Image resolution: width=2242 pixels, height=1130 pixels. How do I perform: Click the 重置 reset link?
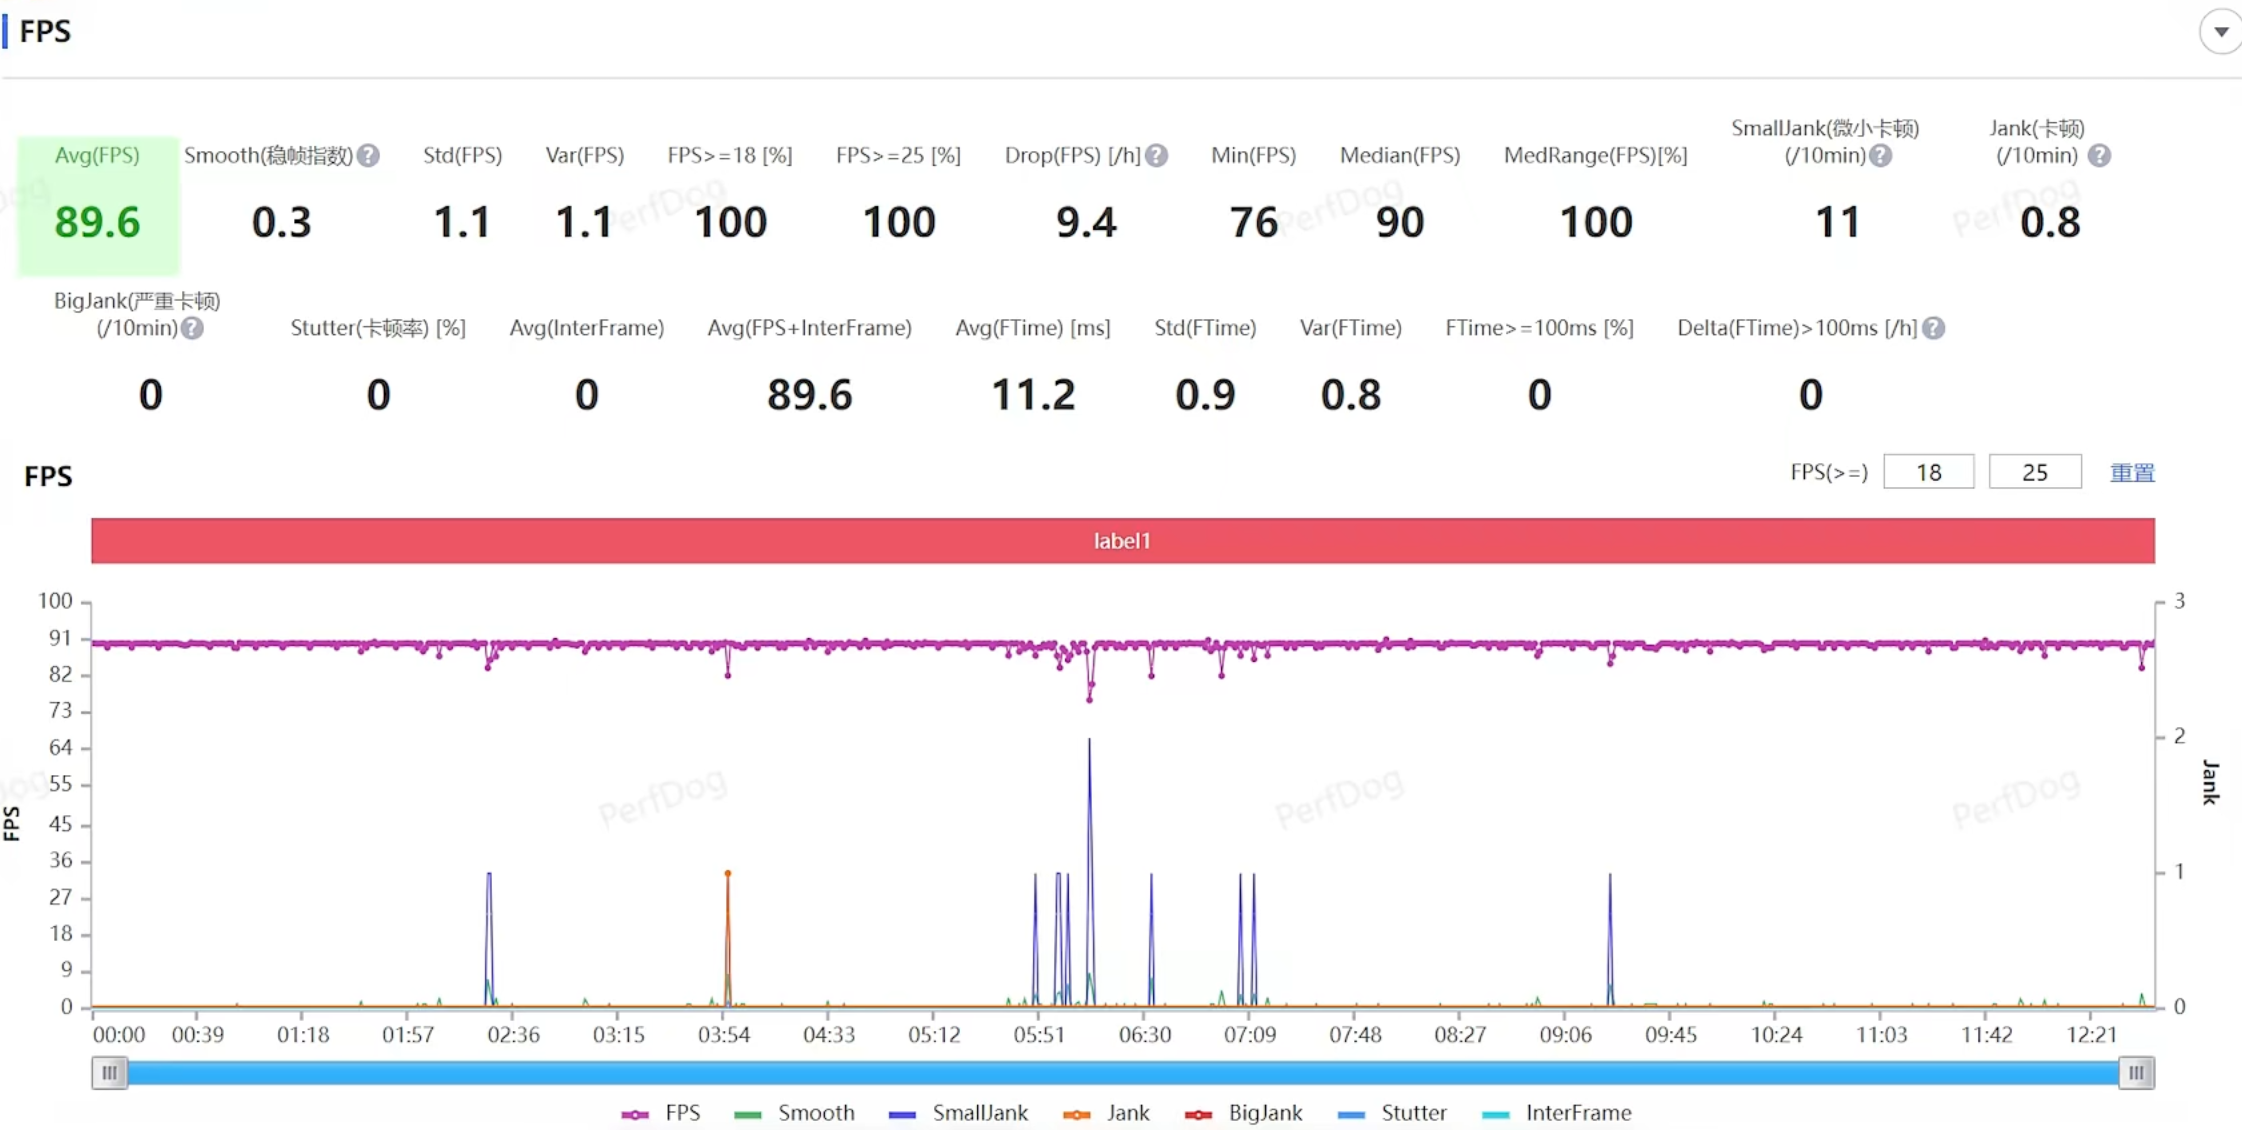(x=2132, y=473)
